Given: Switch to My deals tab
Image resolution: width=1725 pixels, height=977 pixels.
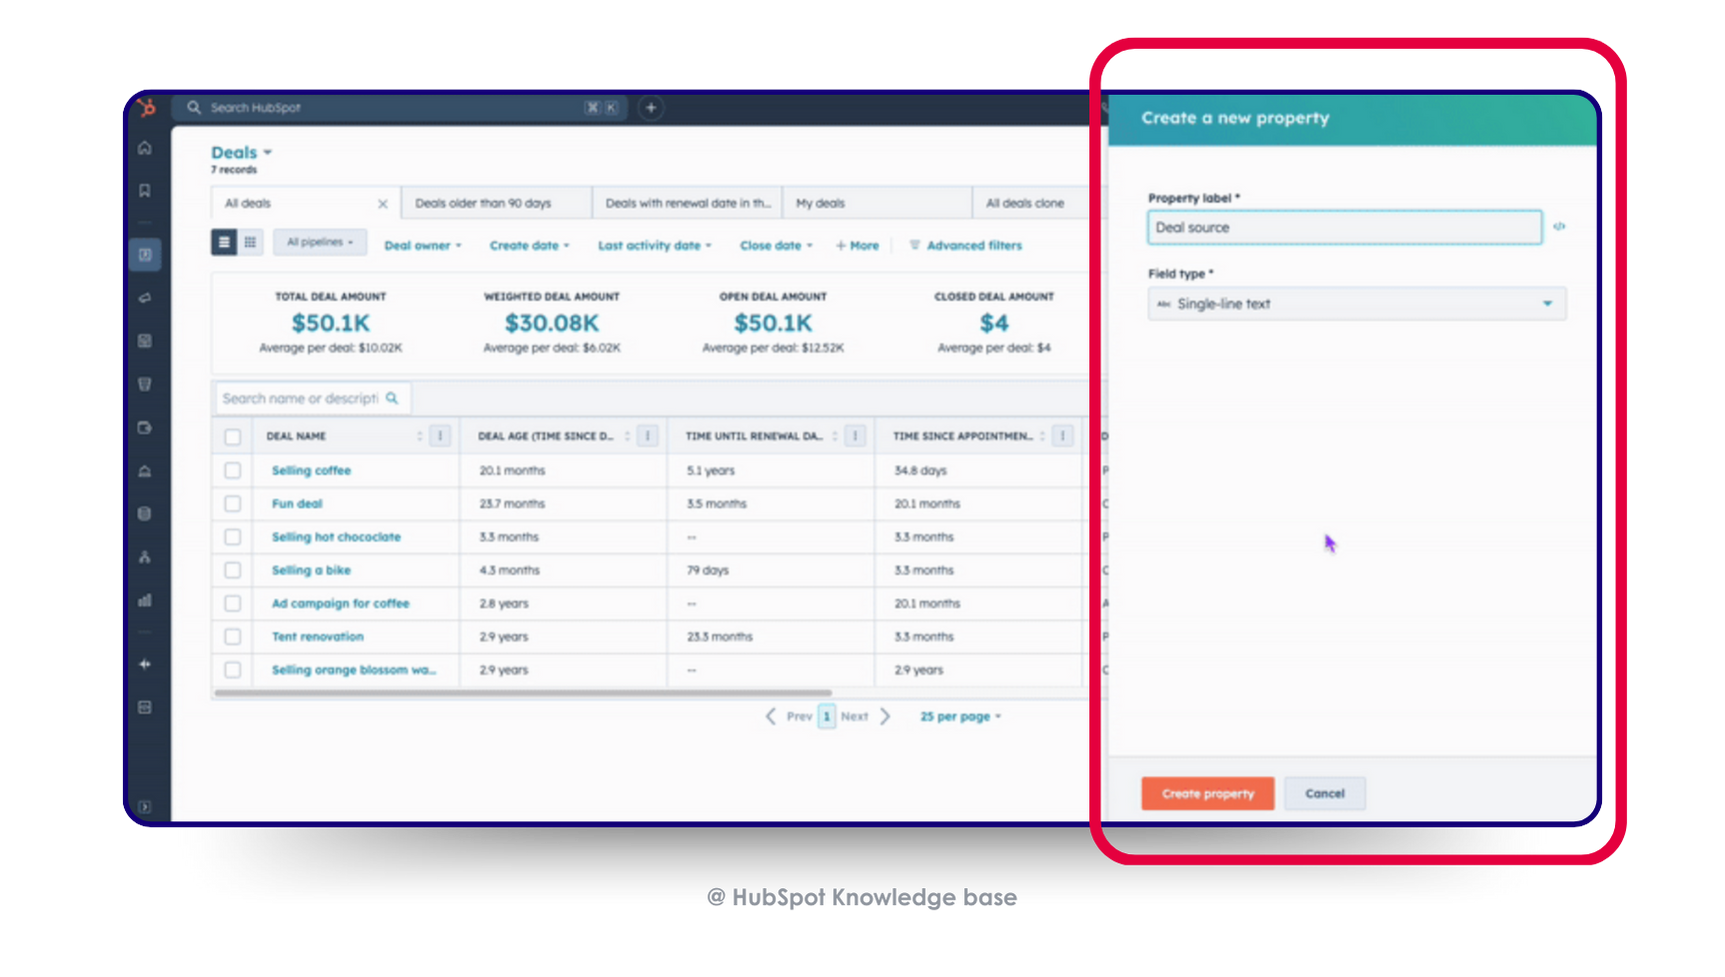Looking at the screenshot, I should click(x=877, y=203).
